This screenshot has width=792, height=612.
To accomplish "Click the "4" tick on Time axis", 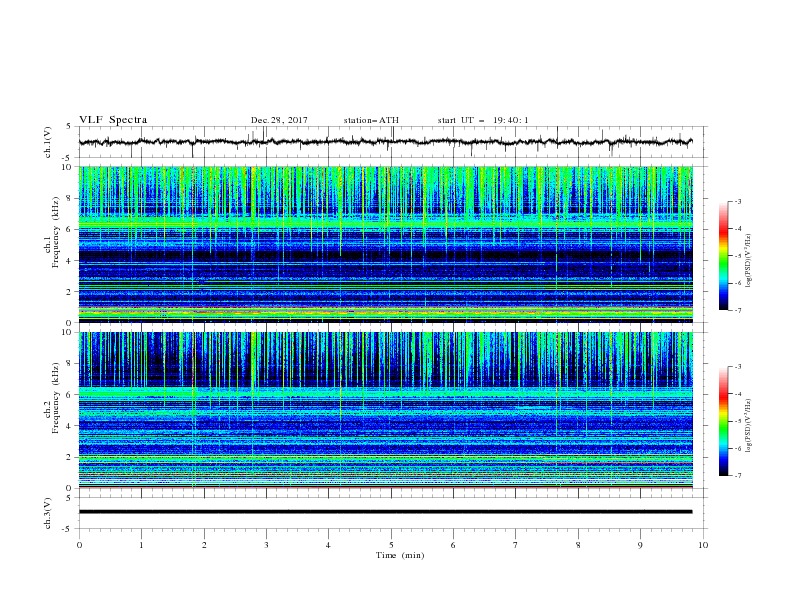I will point(328,545).
